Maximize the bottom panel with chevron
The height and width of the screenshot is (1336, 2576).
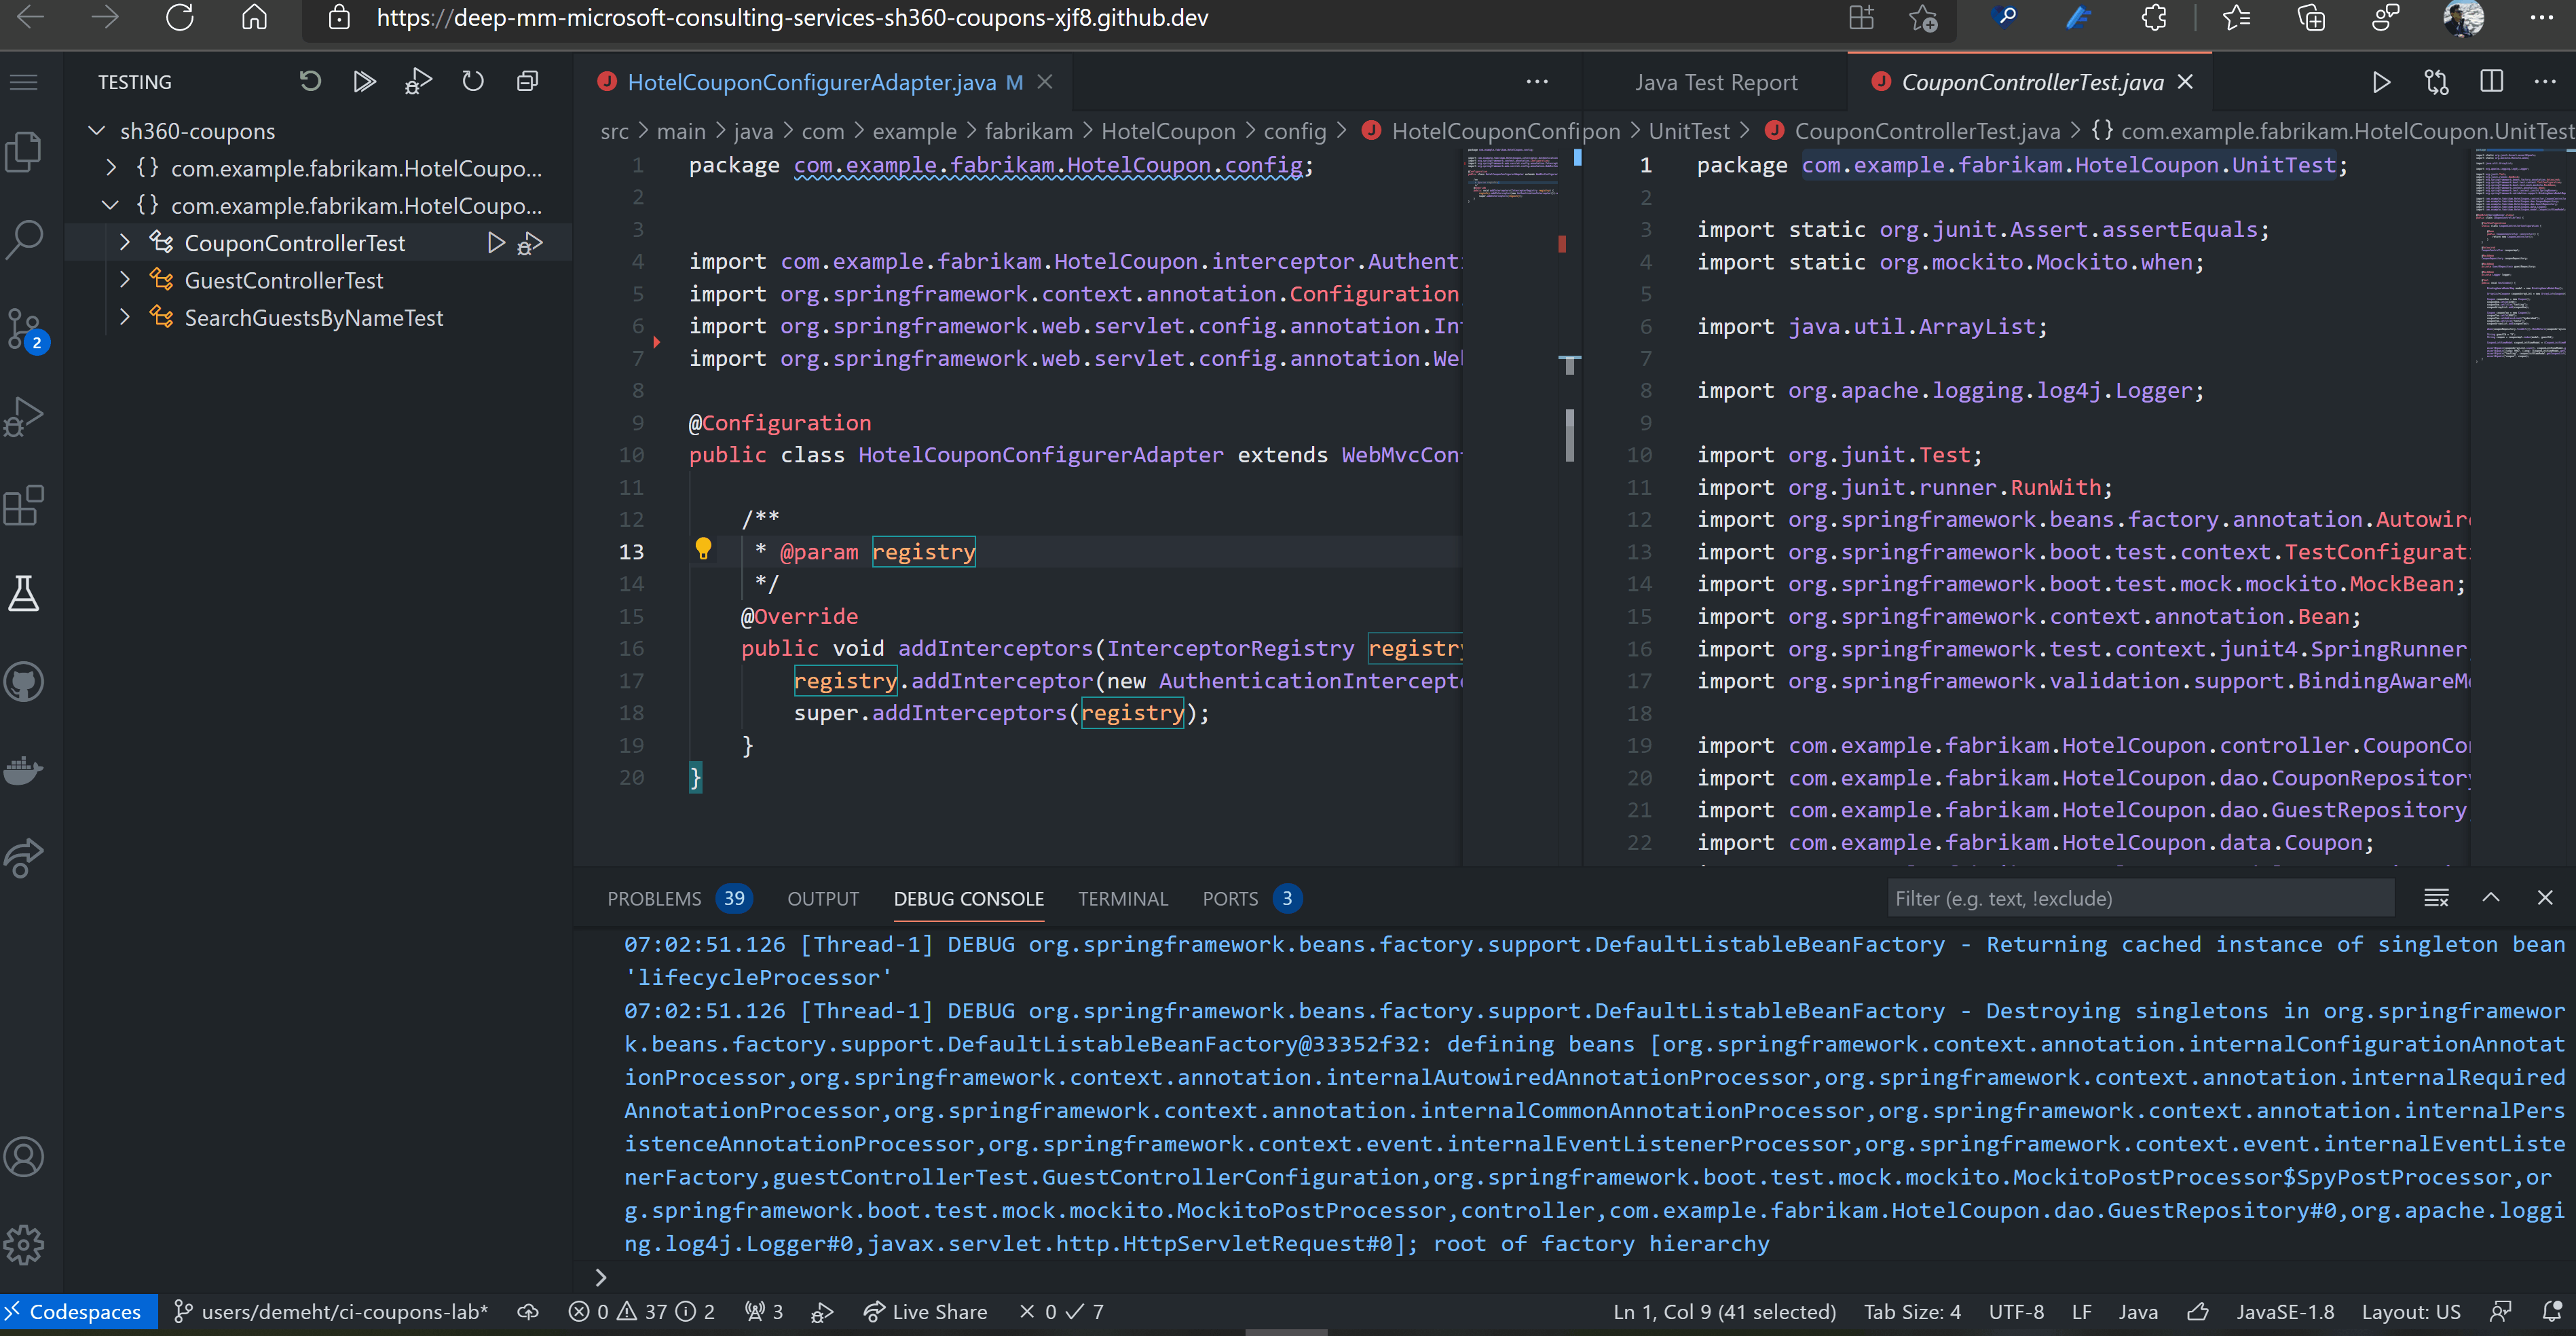[2491, 898]
